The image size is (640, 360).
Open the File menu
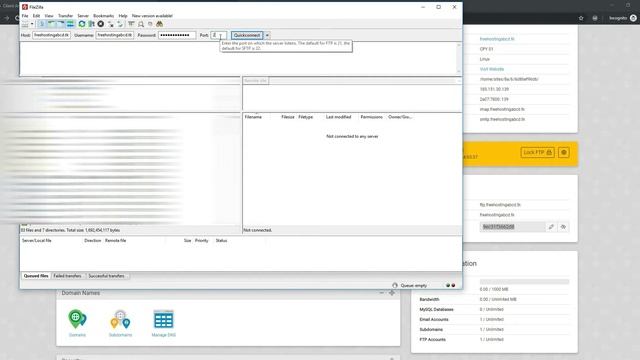coord(25,16)
